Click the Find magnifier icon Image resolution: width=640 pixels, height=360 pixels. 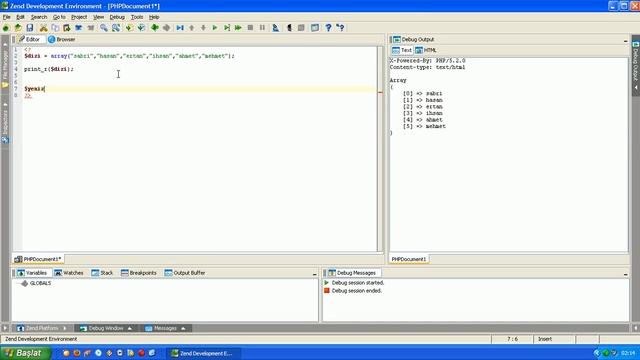coord(104,28)
